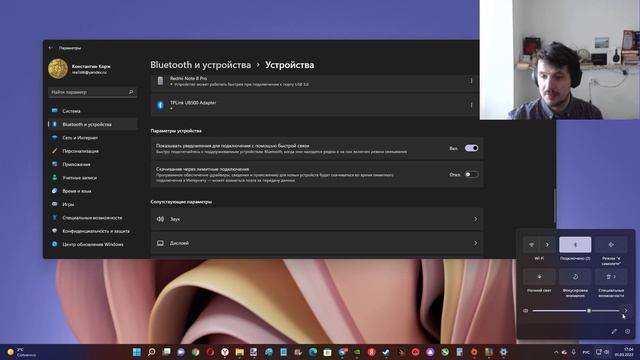
Task: Show hidden tray icons chevron
Action: pyautogui.click(x=556, y=352)
